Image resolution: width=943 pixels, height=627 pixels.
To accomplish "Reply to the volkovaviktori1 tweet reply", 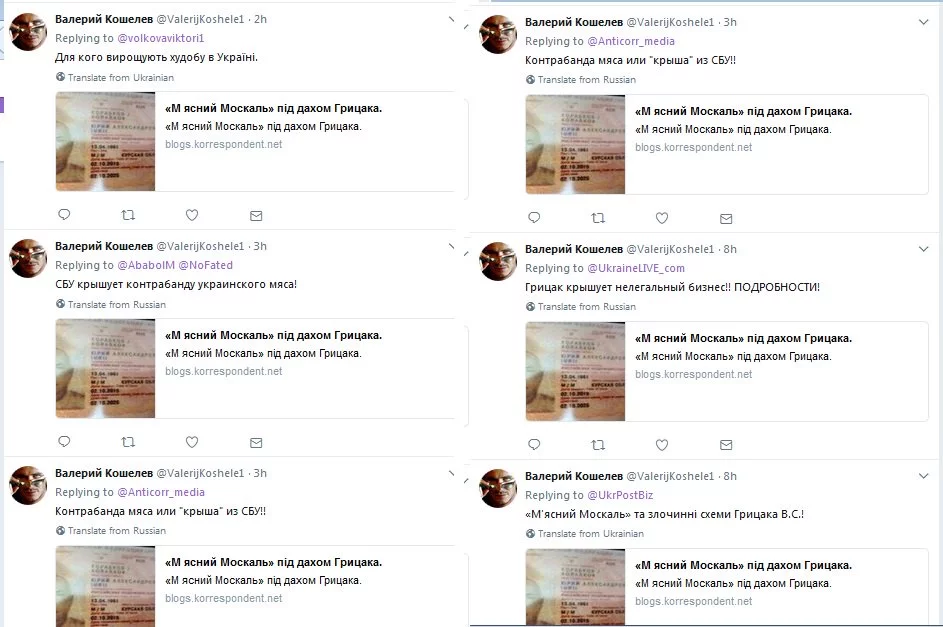I will coord(64,215).
